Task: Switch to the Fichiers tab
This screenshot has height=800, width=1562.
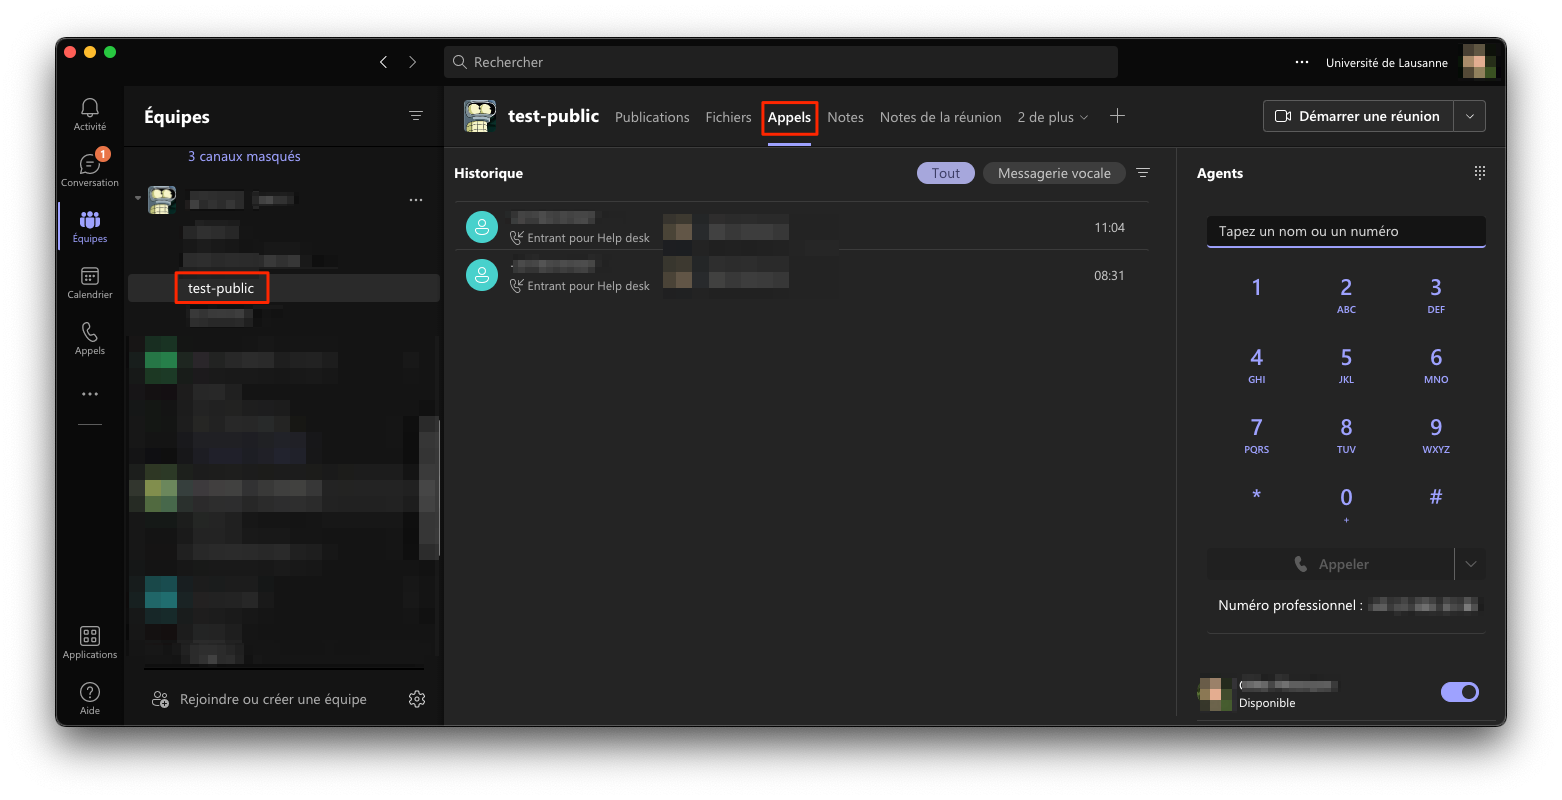Action: tap(728, 117)
